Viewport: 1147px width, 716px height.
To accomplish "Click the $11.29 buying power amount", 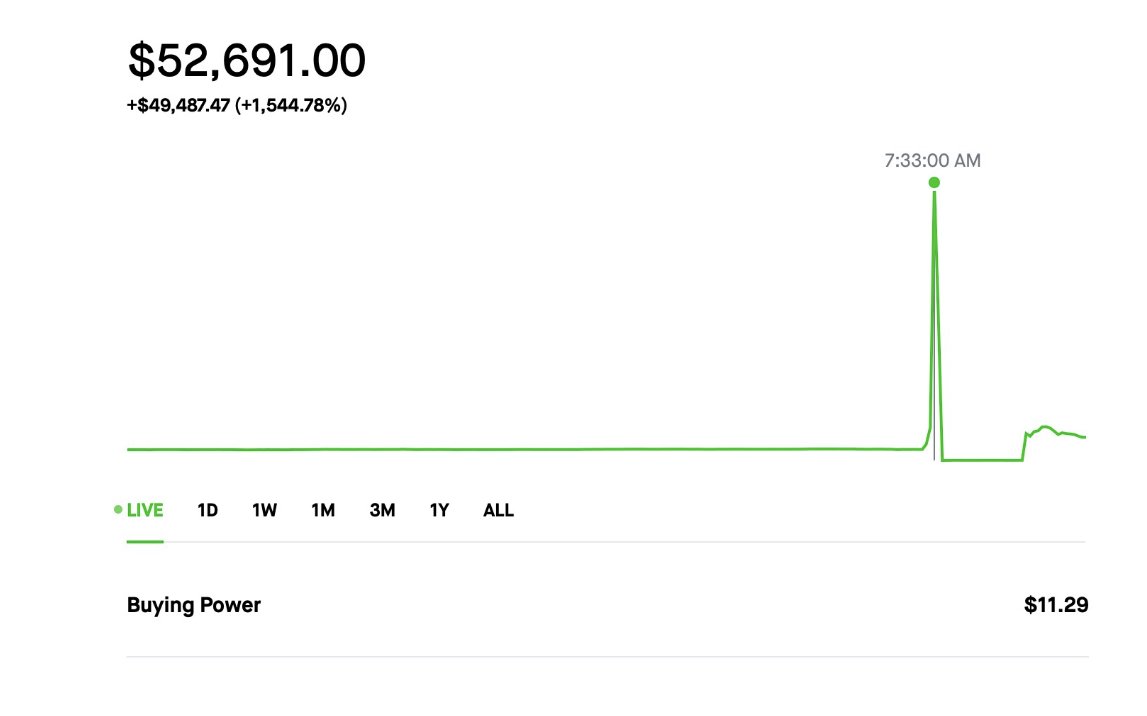I will point(1056,605).
